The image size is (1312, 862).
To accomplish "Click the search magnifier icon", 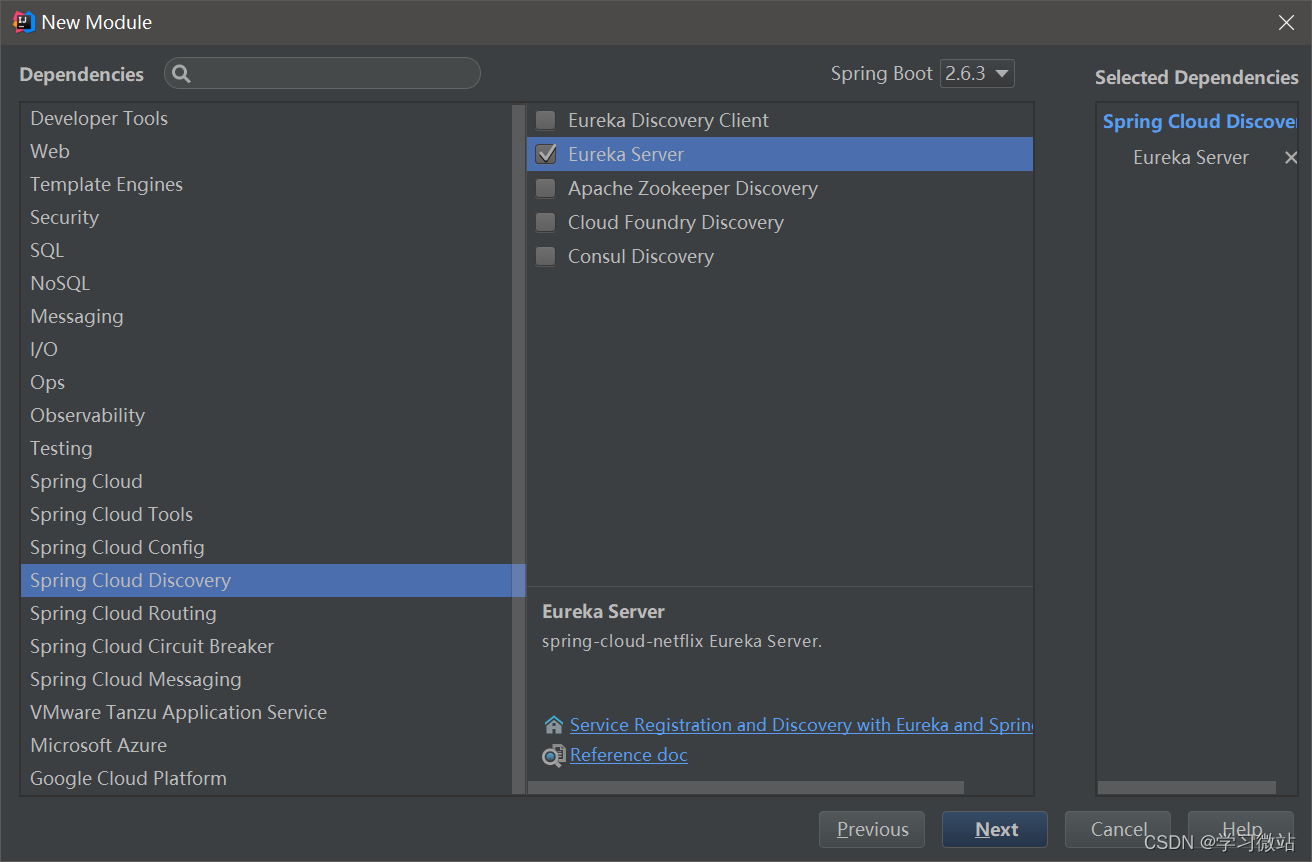I will [x=181, y=74].
